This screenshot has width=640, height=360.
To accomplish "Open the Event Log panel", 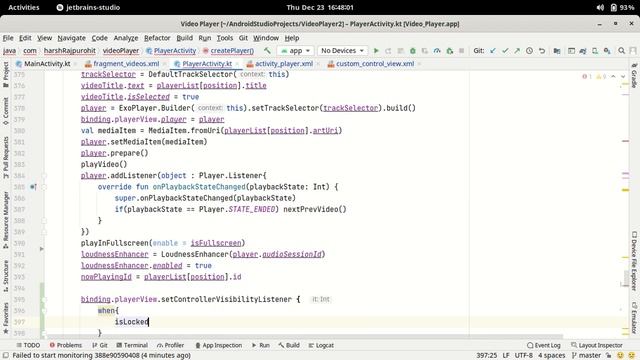I will [543, 345].
